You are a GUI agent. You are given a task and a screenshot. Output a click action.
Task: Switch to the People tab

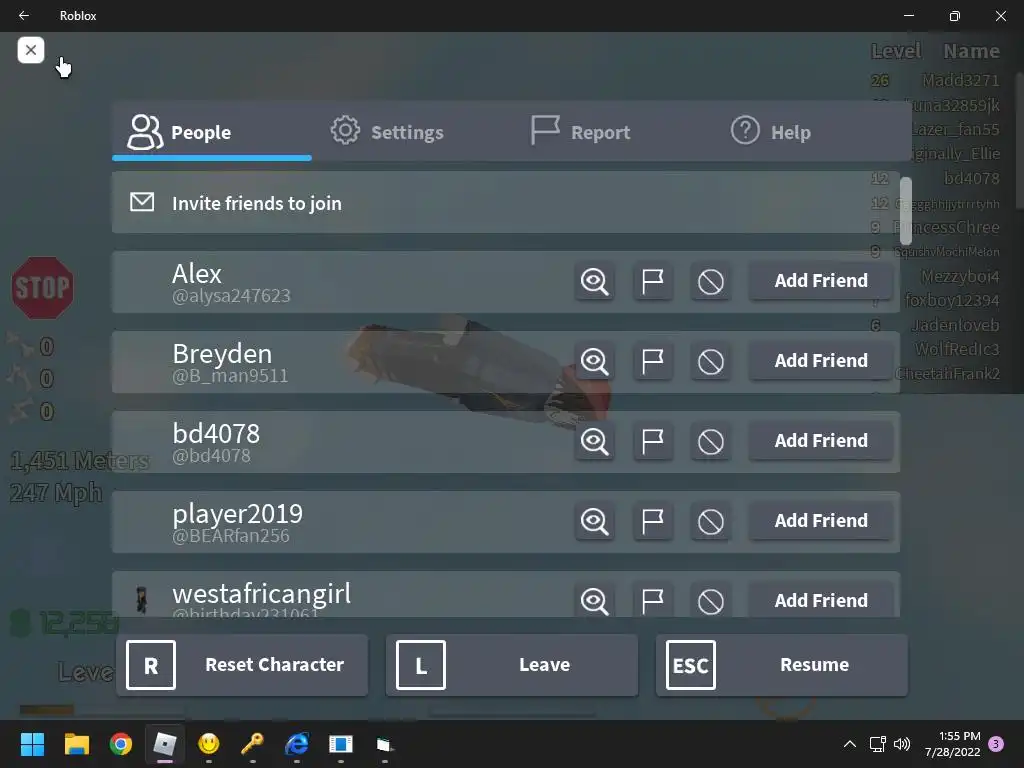pos(212,132)
